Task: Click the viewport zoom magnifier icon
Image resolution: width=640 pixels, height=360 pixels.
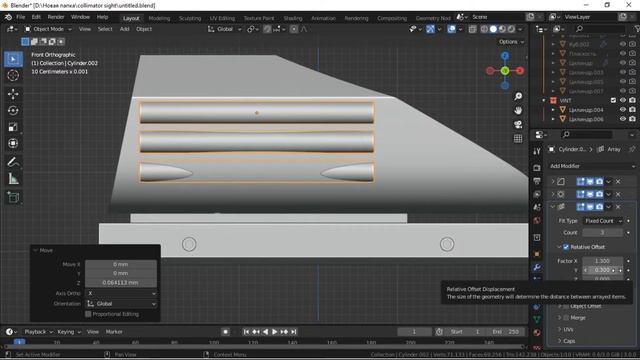Action: point(518,96)
